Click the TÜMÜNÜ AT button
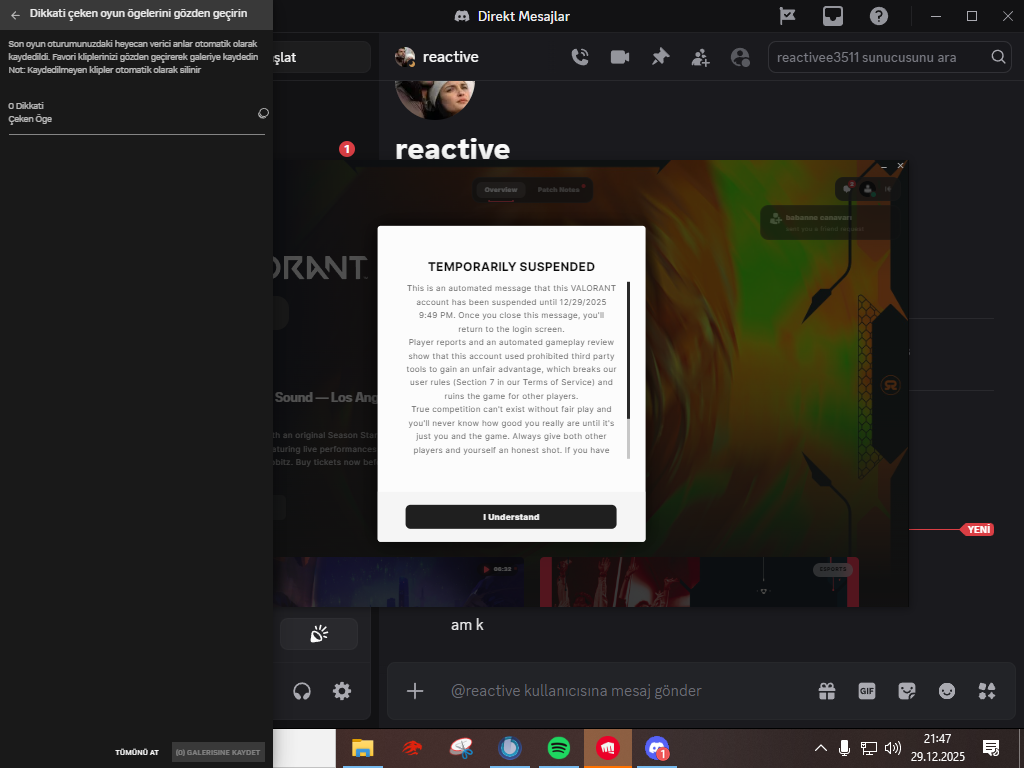This screenshot has height=768, width=1024. click(137, 752)
